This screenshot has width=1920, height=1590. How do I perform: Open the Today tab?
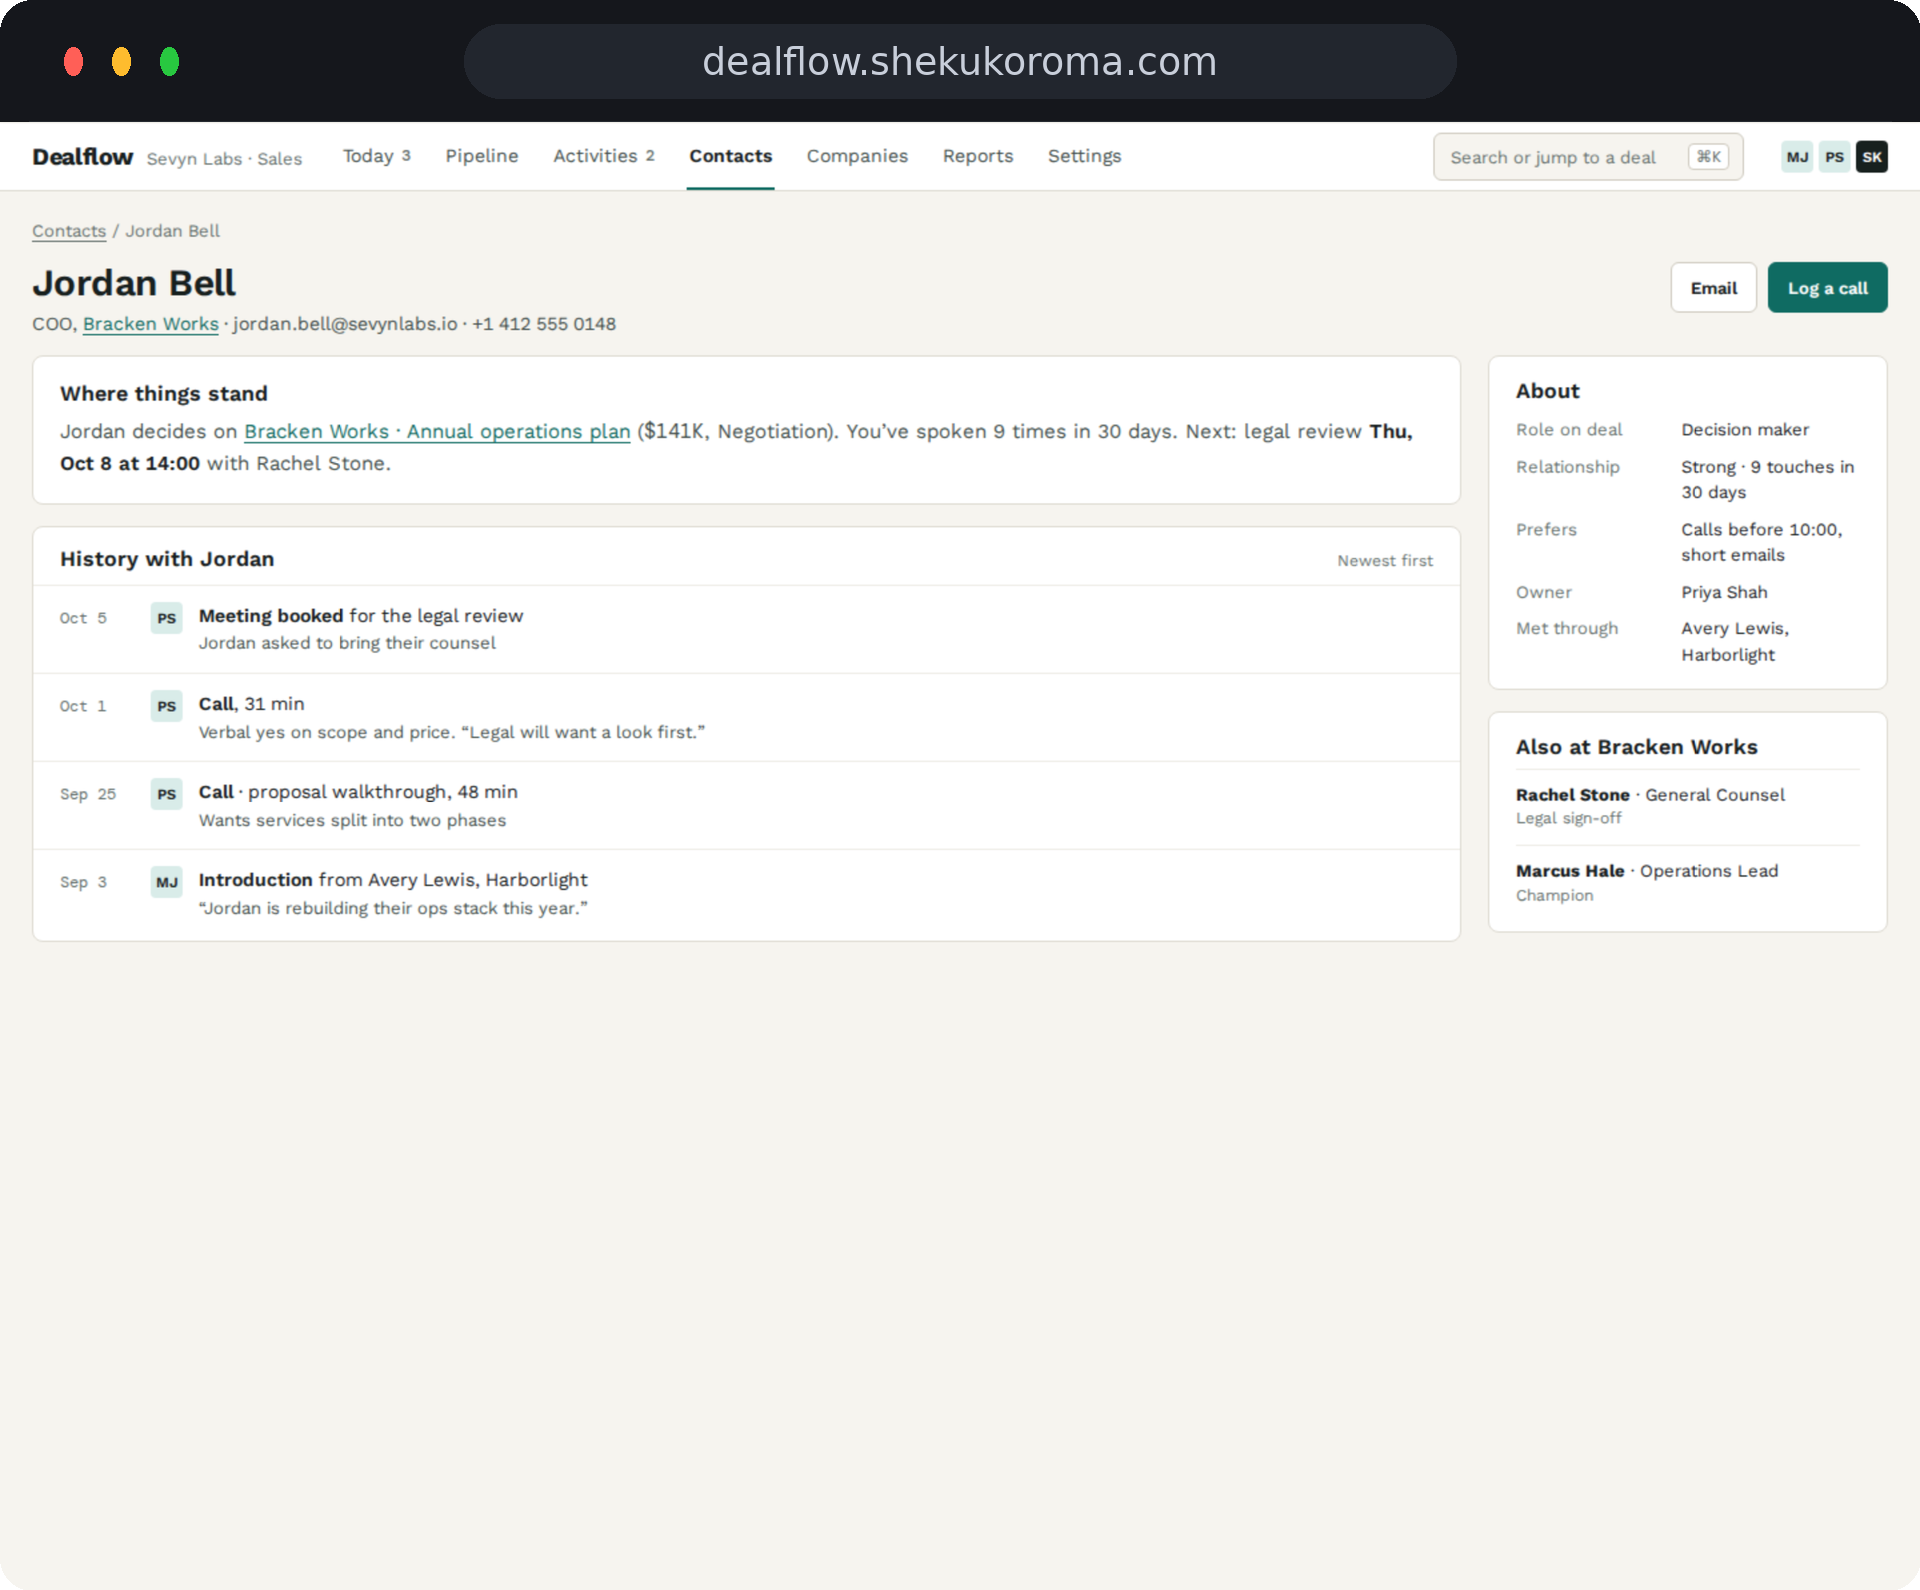pos(376,156)
